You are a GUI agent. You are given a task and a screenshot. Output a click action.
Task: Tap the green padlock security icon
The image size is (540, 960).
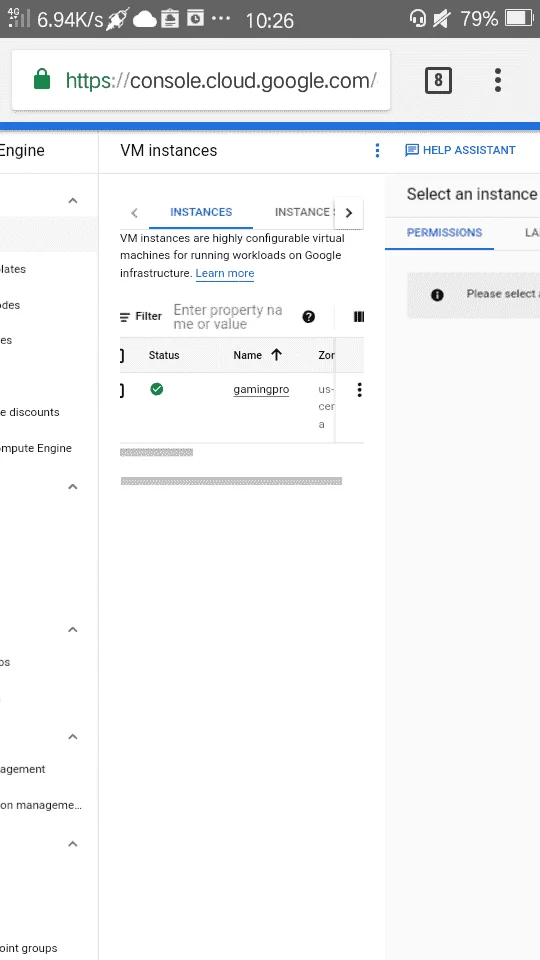[42, 79]
